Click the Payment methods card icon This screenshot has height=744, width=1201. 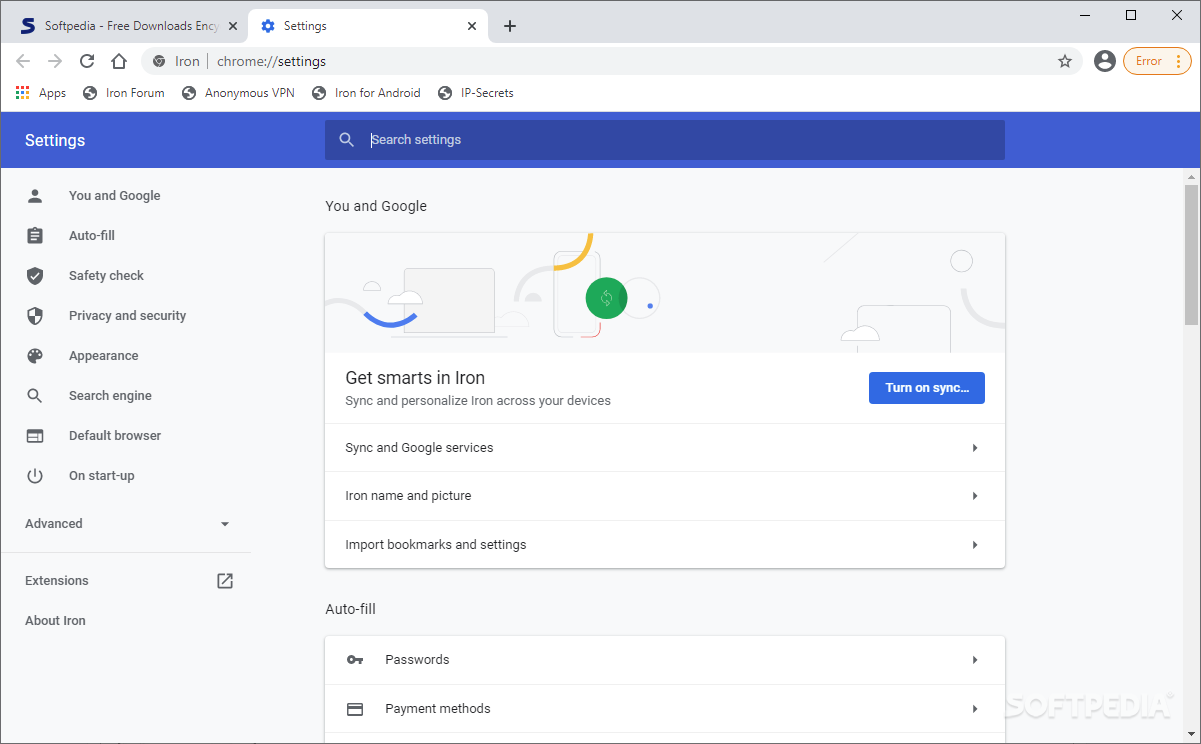click(x=355, y=709)
